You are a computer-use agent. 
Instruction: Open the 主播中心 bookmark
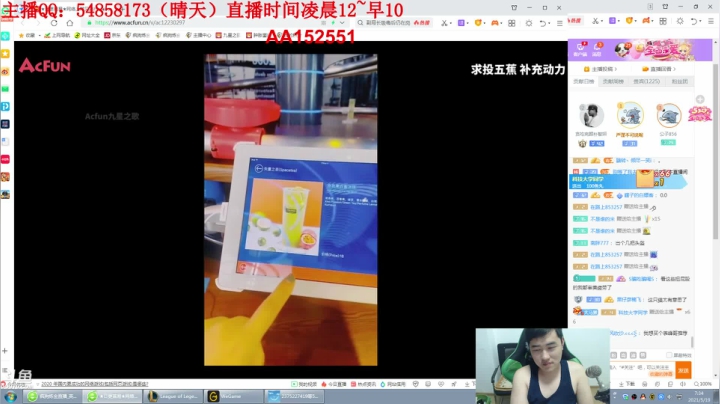[x=198, y=35]
